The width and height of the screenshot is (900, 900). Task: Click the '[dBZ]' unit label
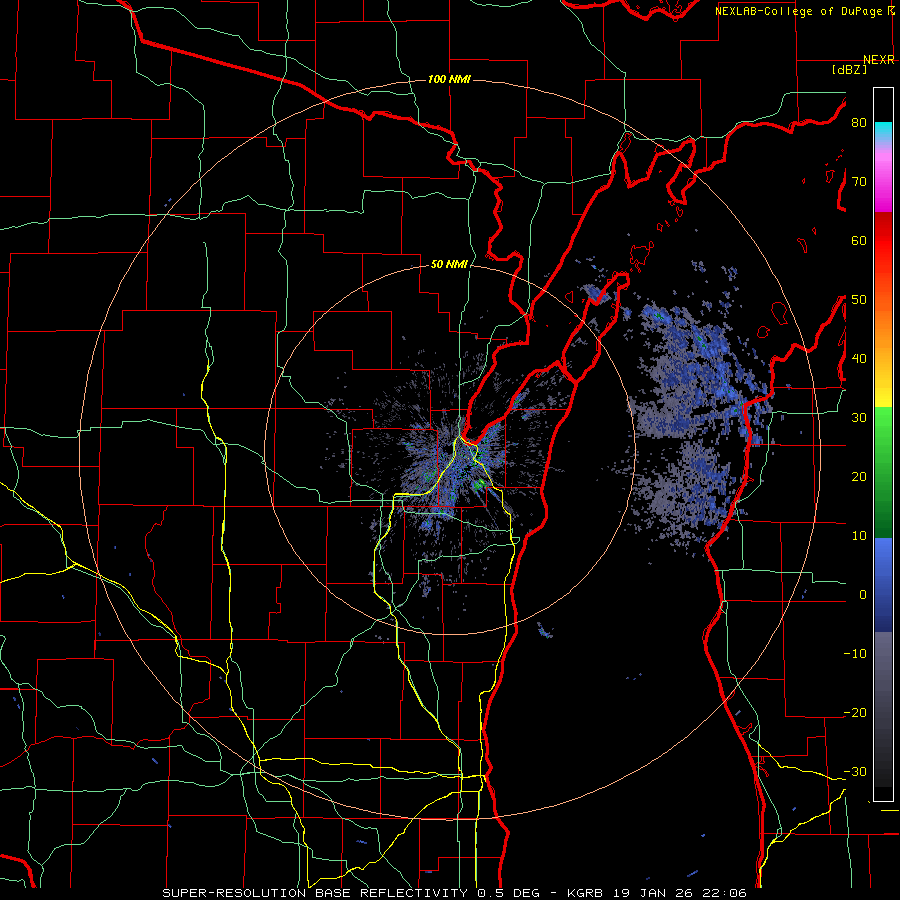(x=849, y=69)
